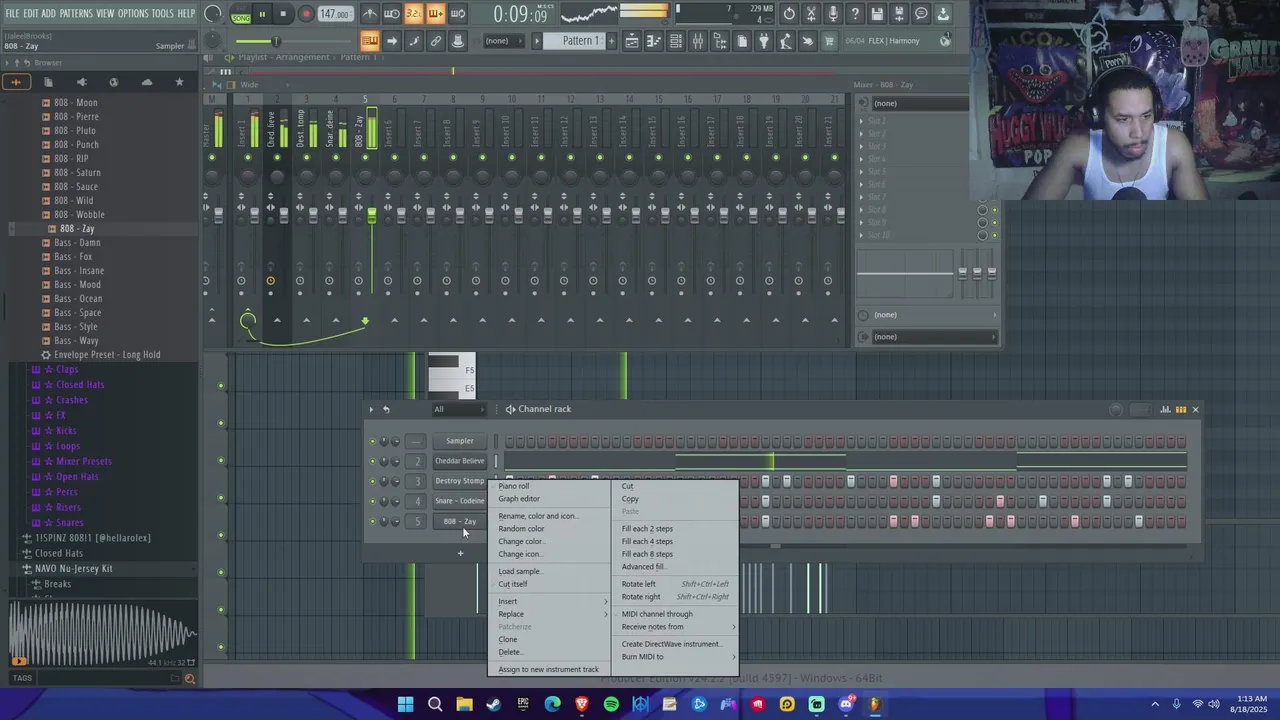Click the microphone one-click recording icon
The width and height of the screenshot is (1280, 720).
833,14
